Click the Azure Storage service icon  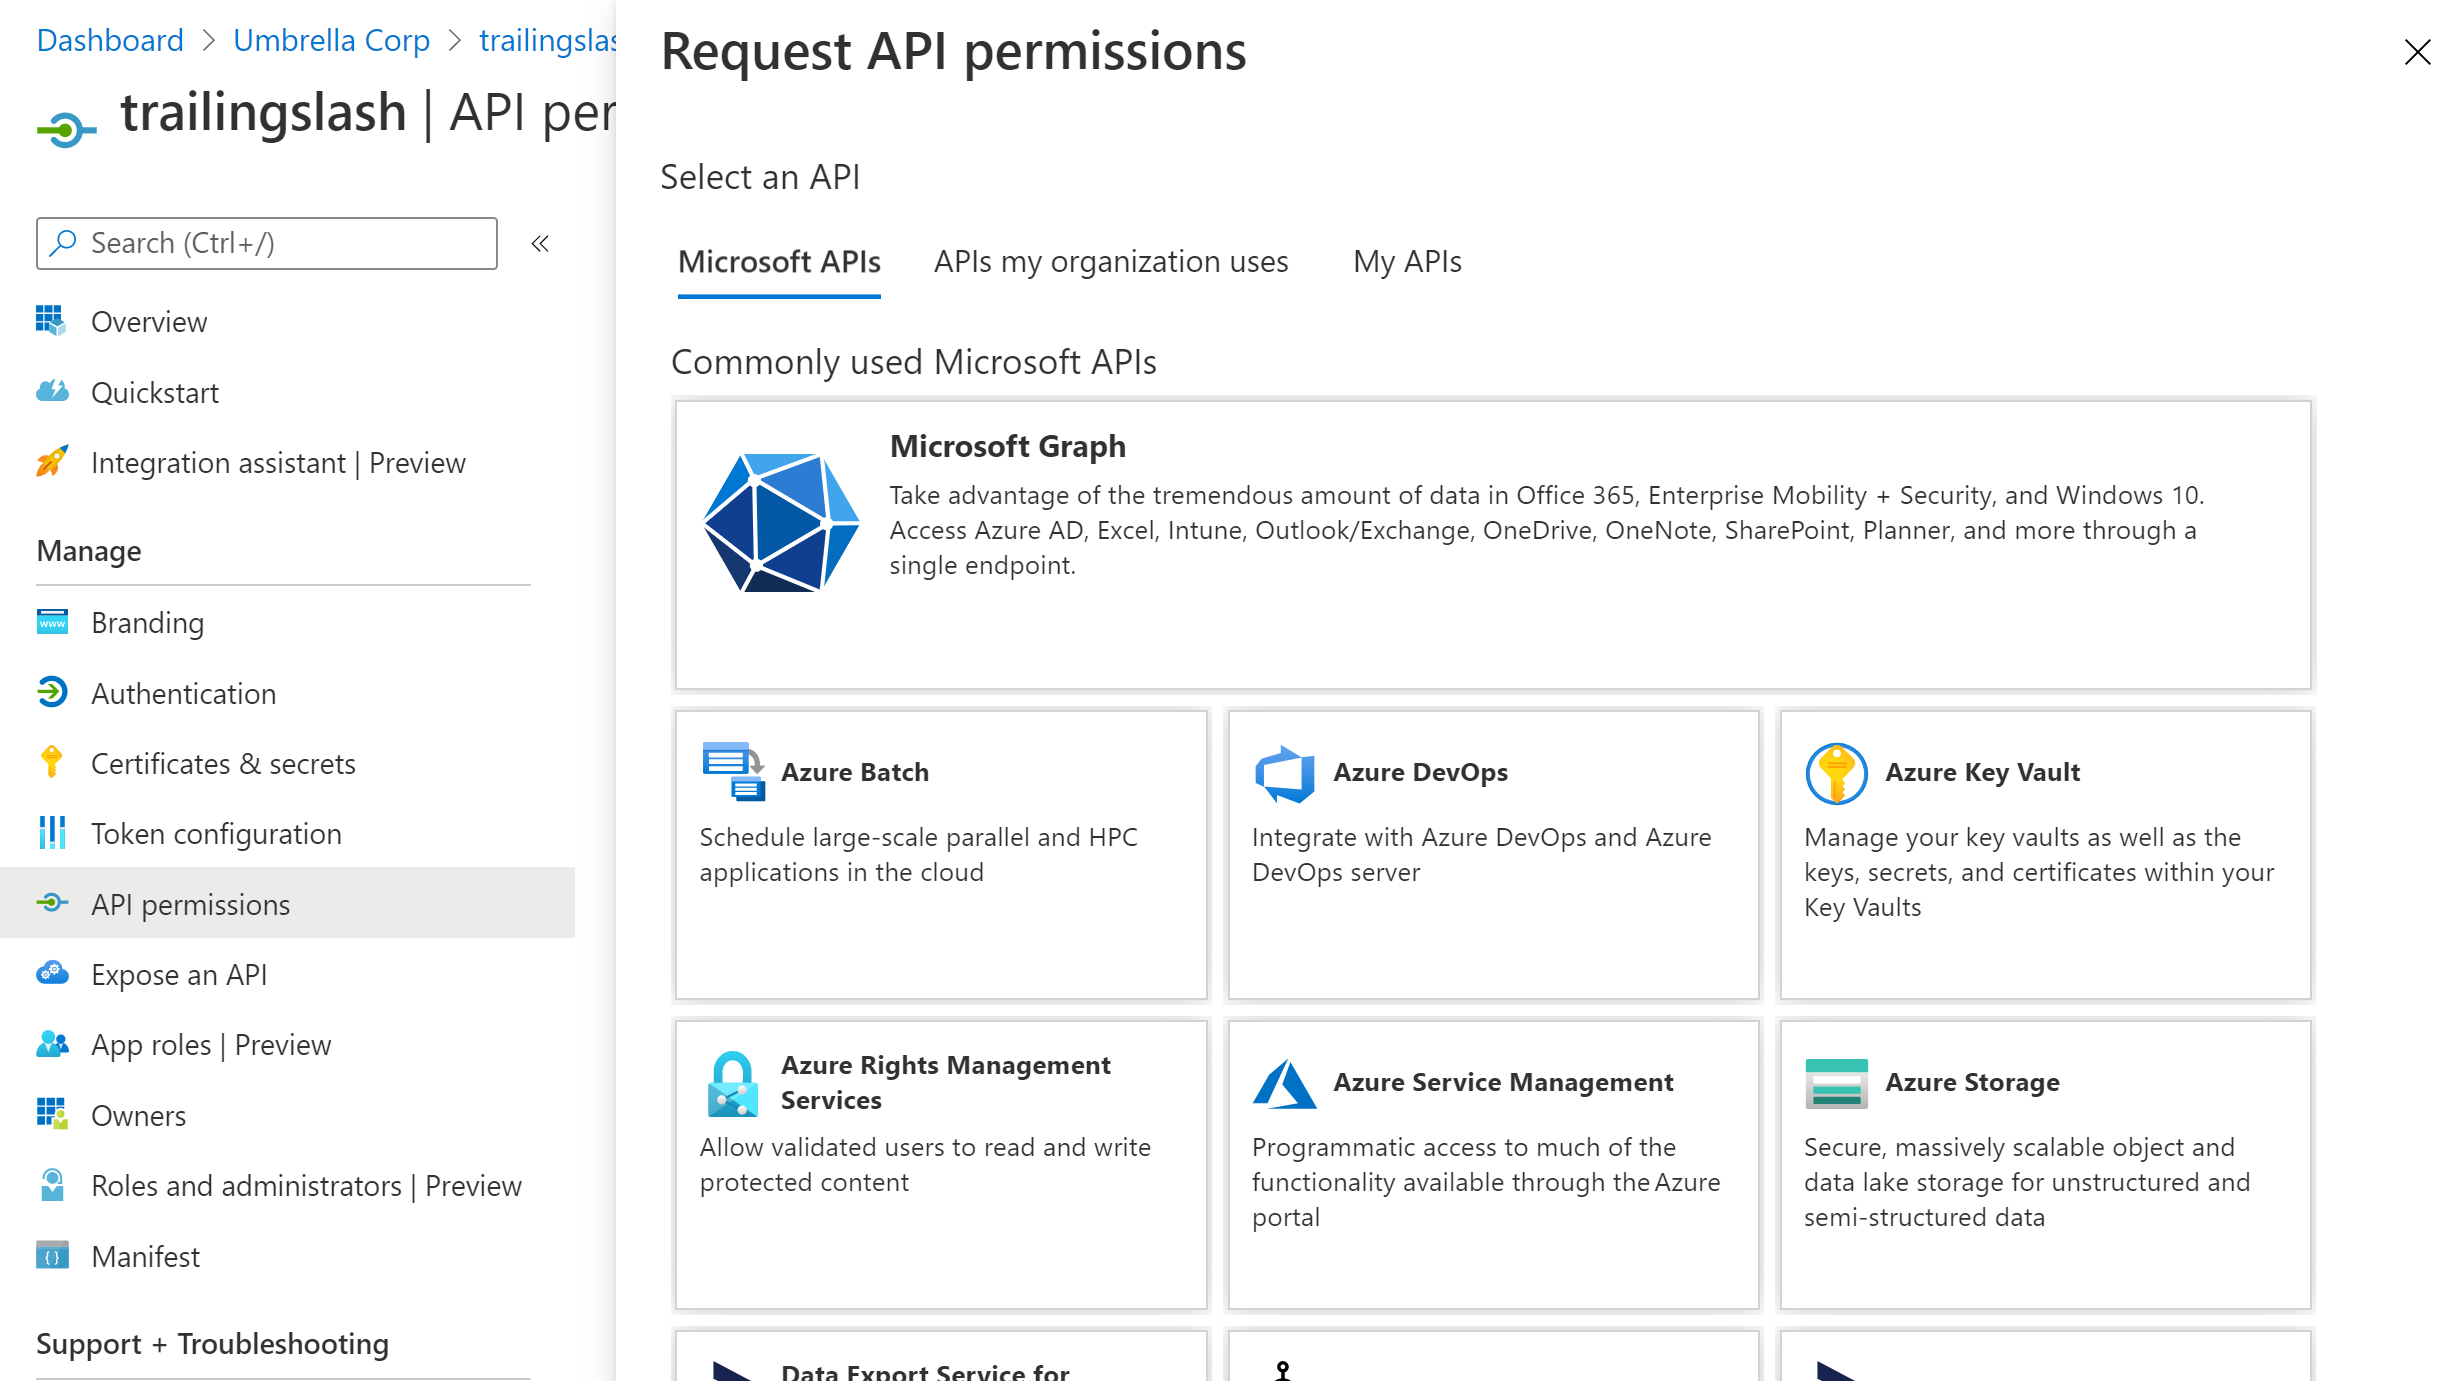1835,1082
